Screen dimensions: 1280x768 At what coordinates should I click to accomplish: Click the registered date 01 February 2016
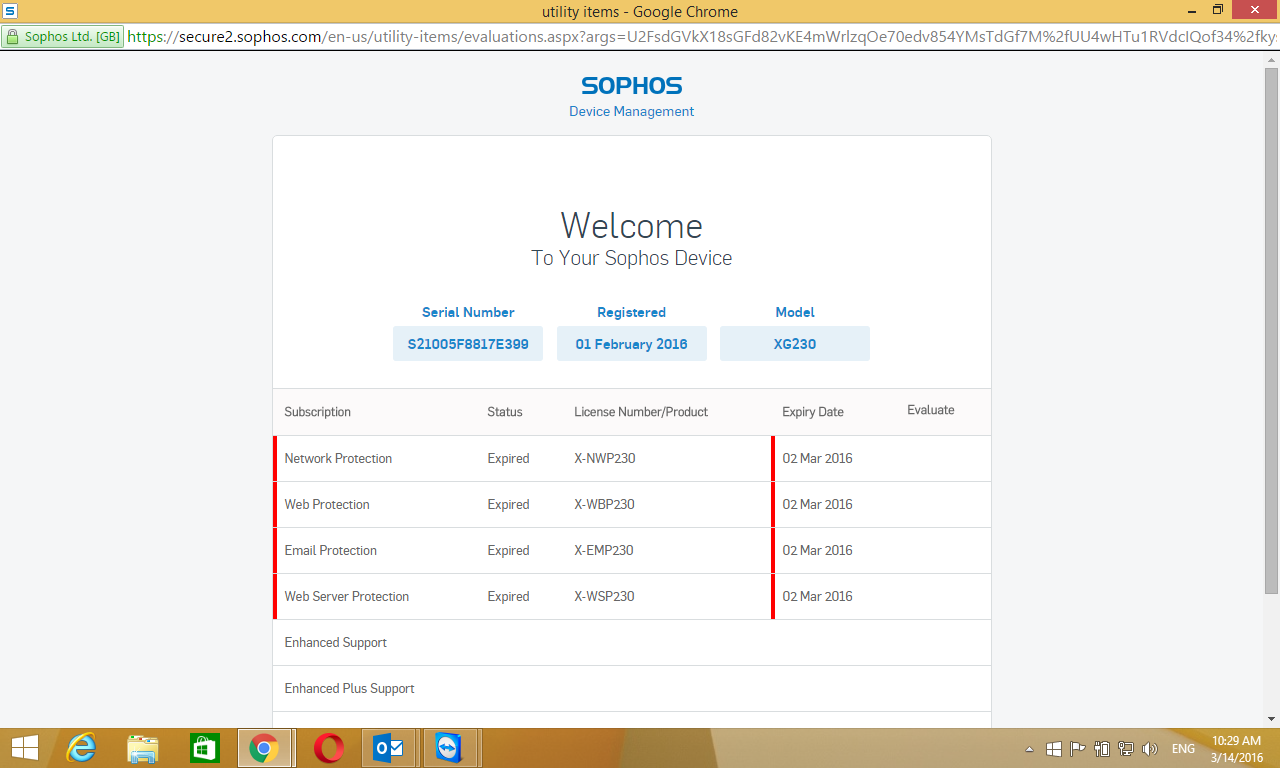pyautogui.click(x=631, y=344)
